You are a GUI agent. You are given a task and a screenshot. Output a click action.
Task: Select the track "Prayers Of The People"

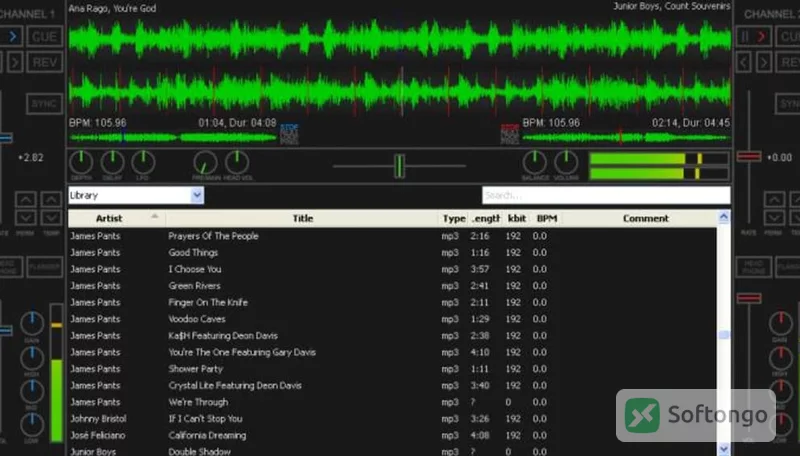(392, 236)
